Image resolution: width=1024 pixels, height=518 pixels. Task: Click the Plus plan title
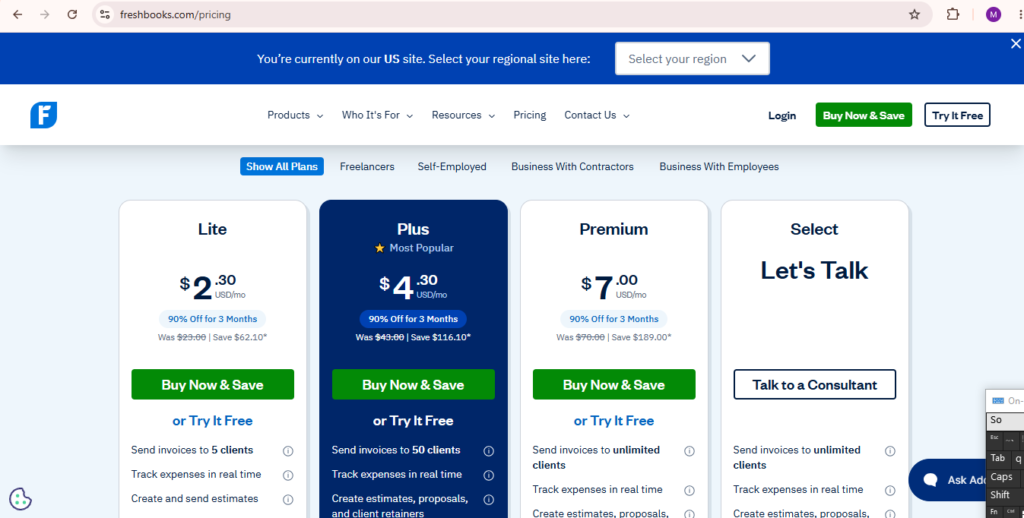[x=413, y=229]
